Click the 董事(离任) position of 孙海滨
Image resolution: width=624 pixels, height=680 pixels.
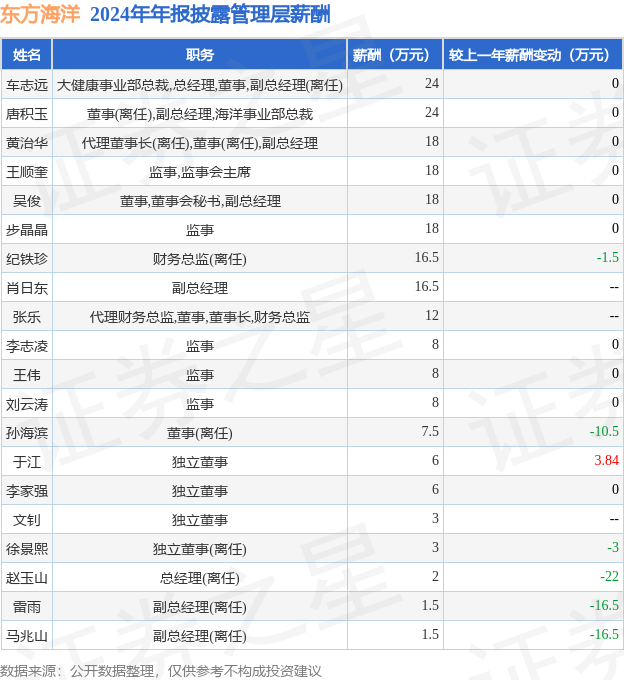pyautogui.click(x=200, y=433)
